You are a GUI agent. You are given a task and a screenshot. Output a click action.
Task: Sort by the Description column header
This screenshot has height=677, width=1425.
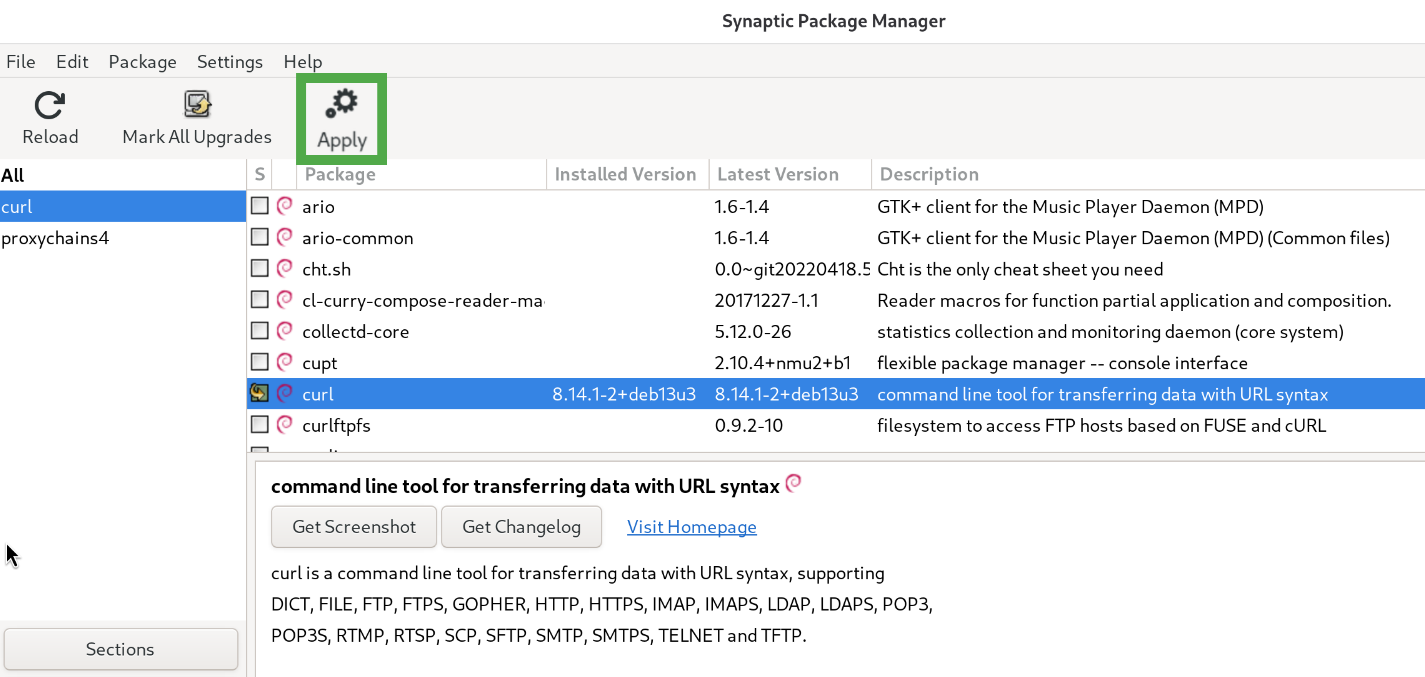(x=1148, y=174)
